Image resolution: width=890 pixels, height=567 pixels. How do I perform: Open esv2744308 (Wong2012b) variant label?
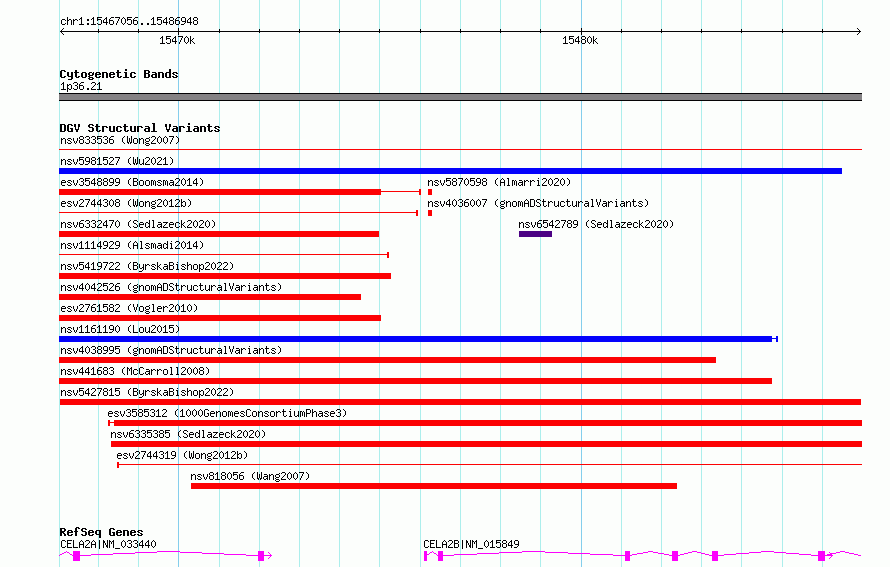click(x=126, y=203)
